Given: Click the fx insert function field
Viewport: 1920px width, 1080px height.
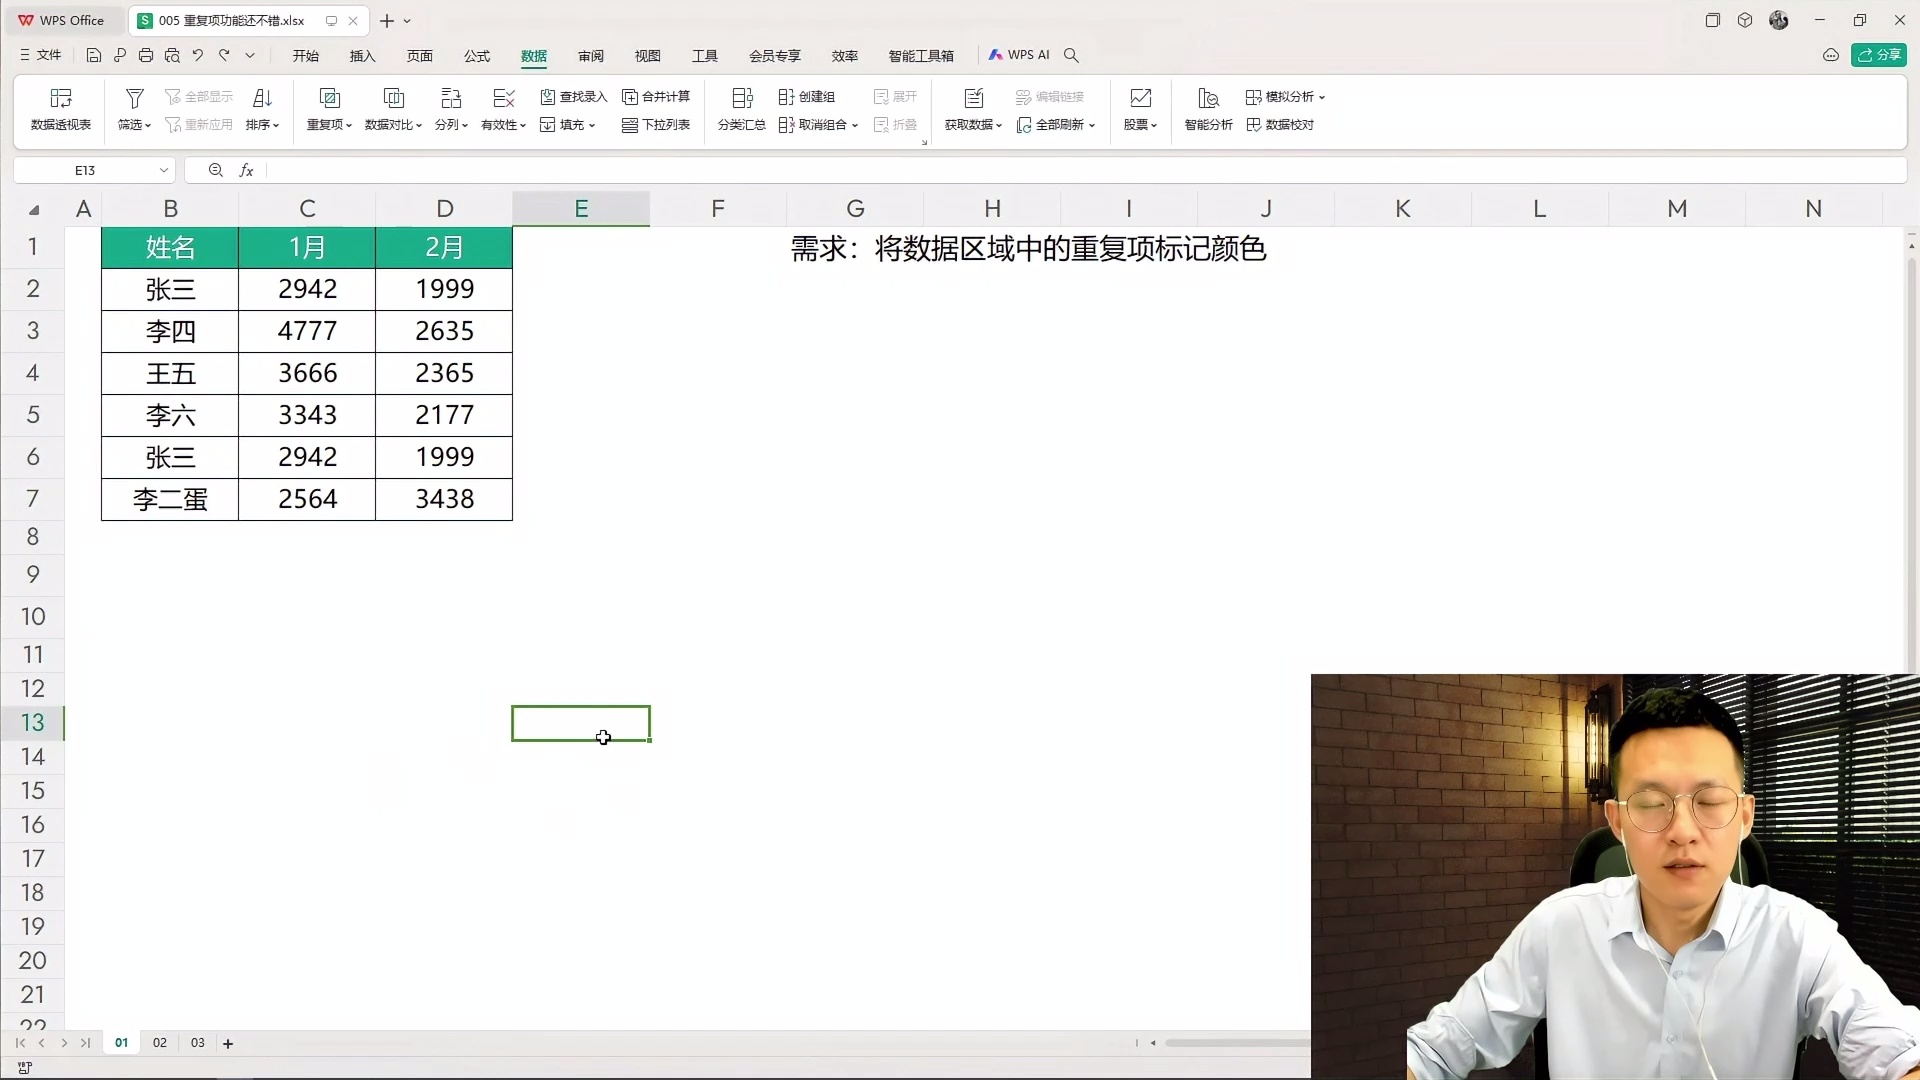Looking at the screenshot, I should tap(247, 170).
